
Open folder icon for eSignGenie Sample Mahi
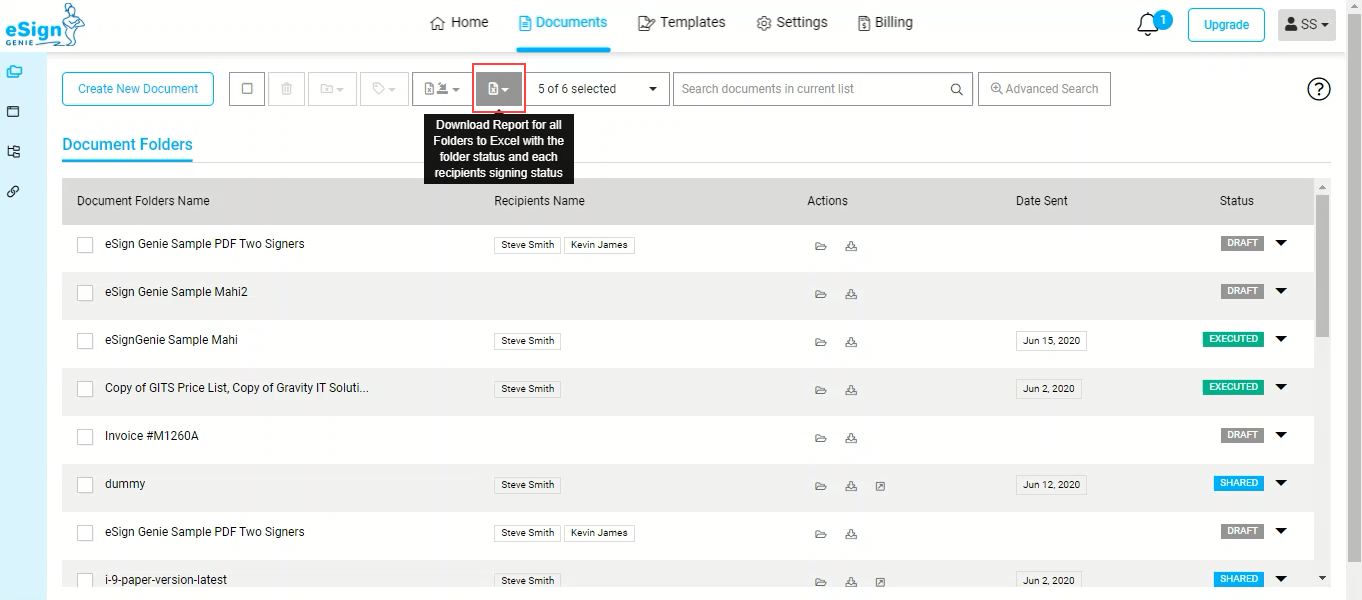[821, 342]
